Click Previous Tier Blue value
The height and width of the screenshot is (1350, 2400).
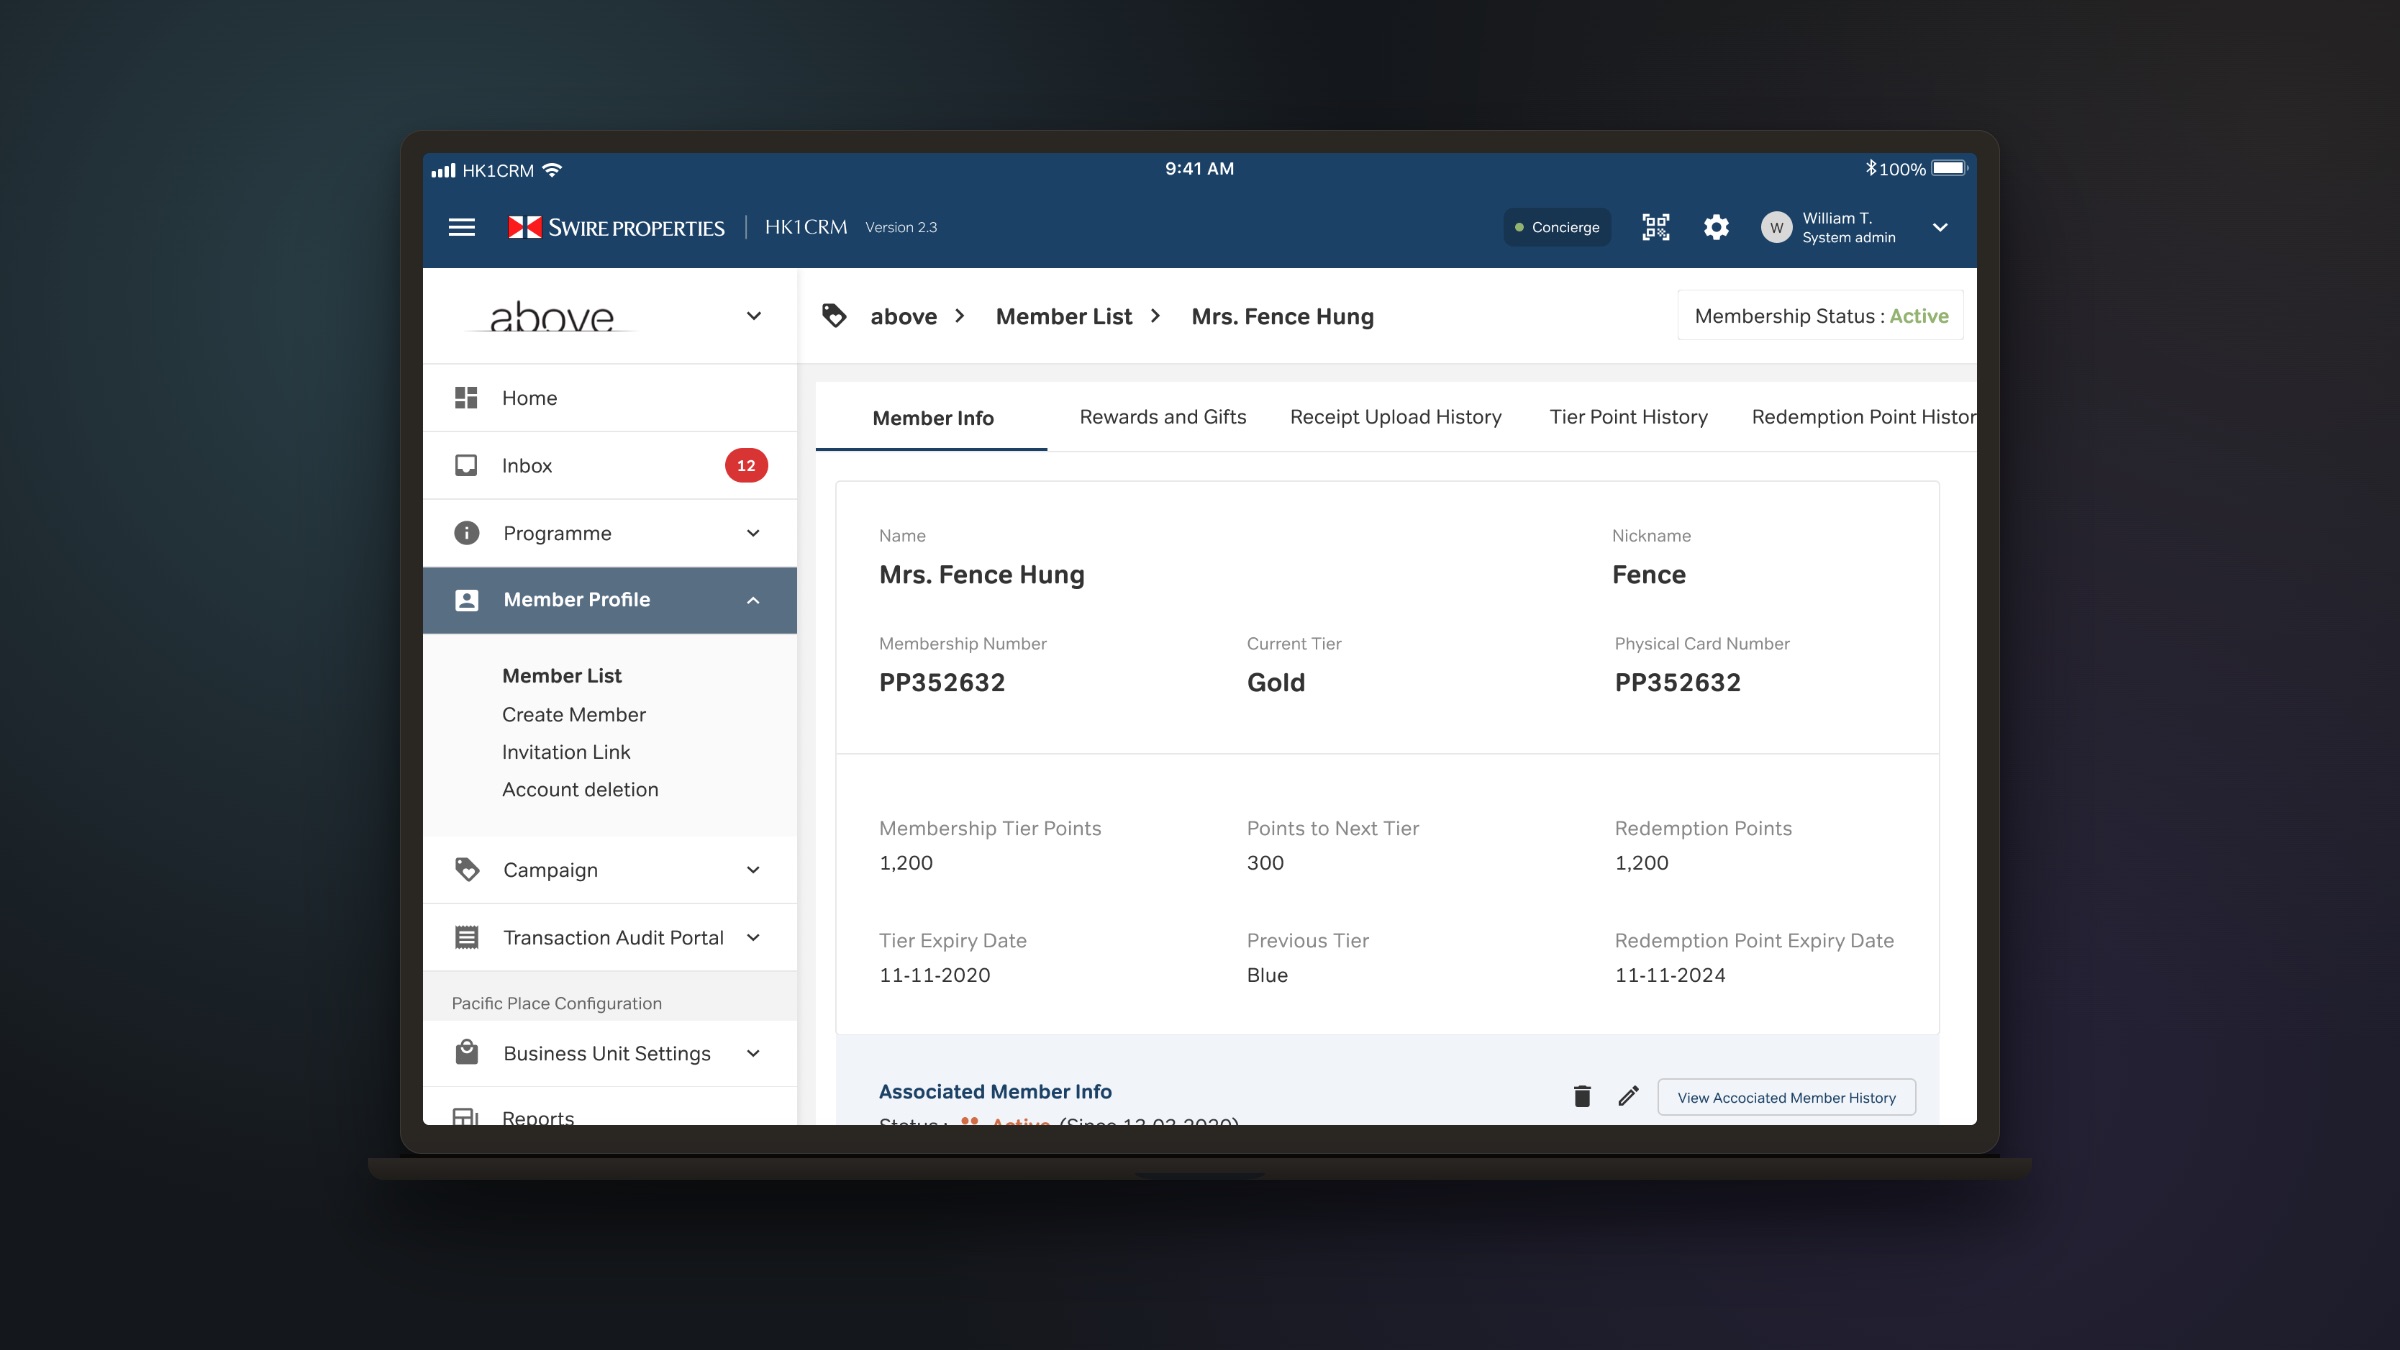pos(1267,975)
